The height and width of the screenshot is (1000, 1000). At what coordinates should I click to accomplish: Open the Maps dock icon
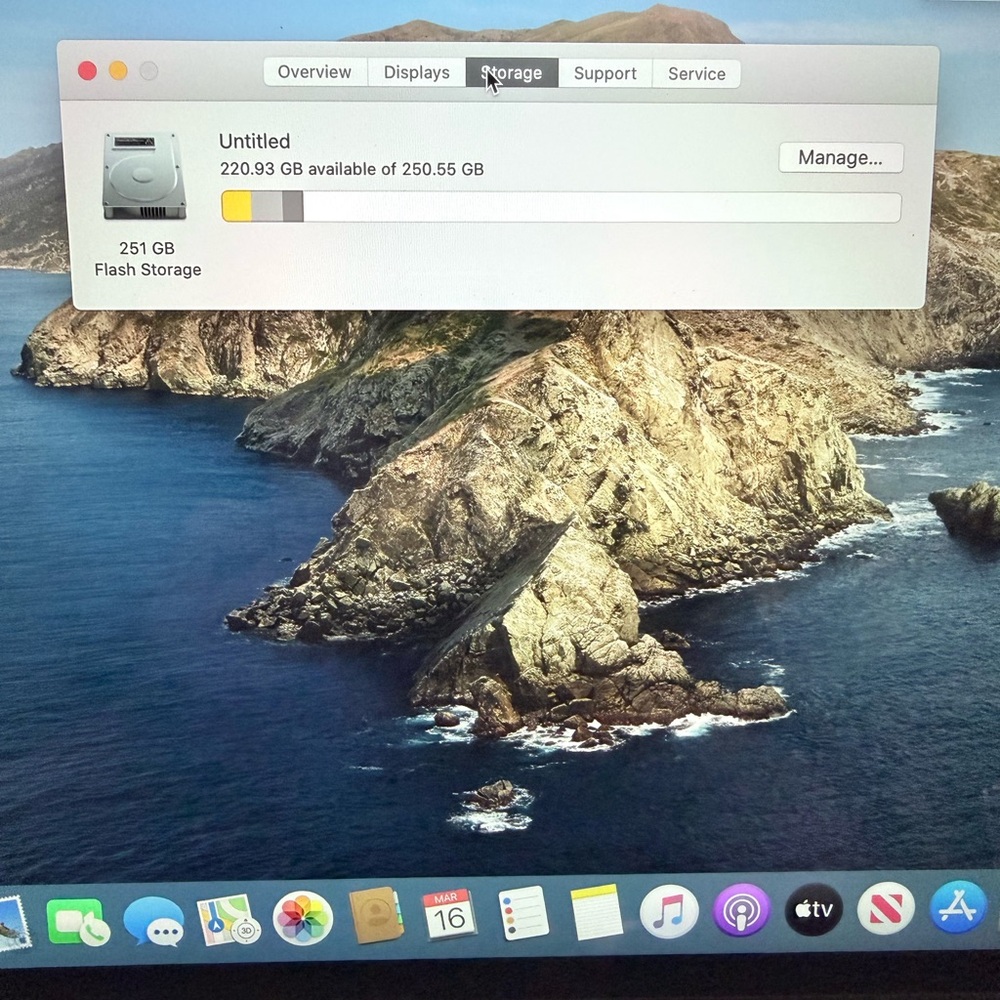[x=228, y=919]
